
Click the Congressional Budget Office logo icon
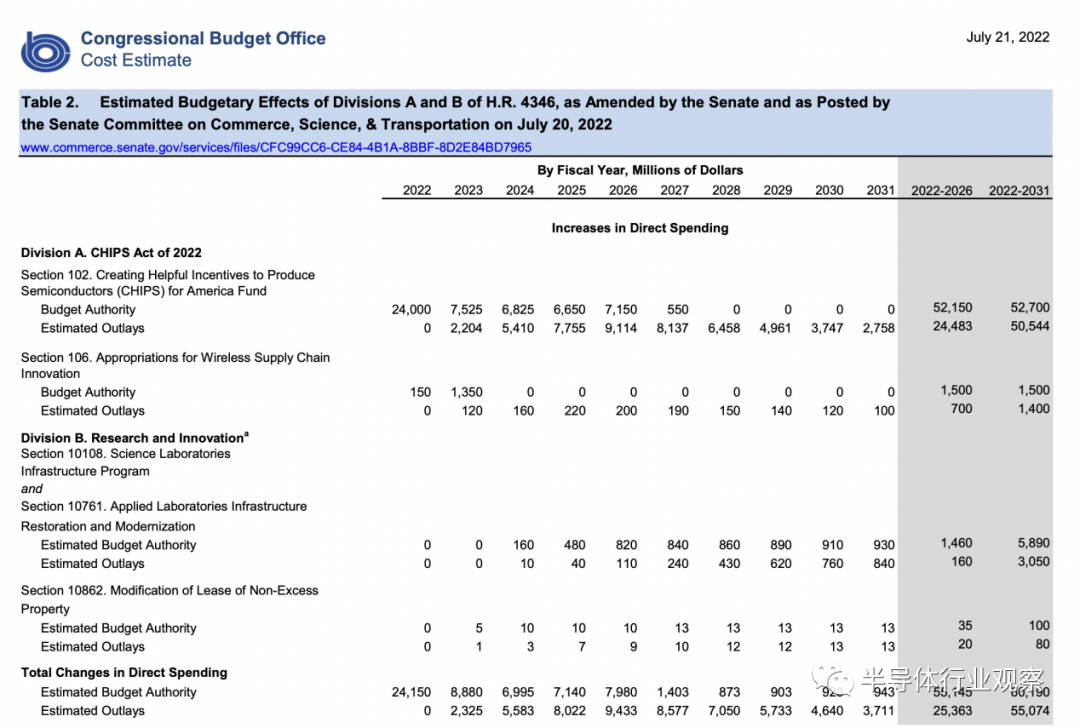click(x=45, y=52)
